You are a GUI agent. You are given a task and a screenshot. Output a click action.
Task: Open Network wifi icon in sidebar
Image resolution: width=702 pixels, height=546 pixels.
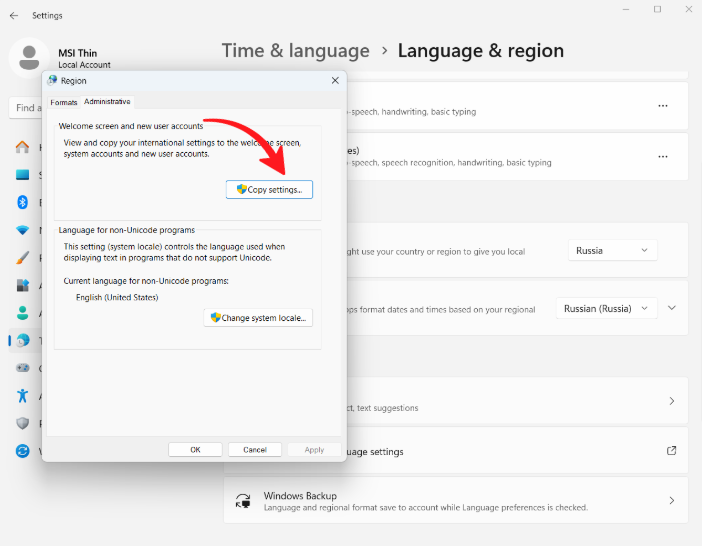click(x=22, y=230)
